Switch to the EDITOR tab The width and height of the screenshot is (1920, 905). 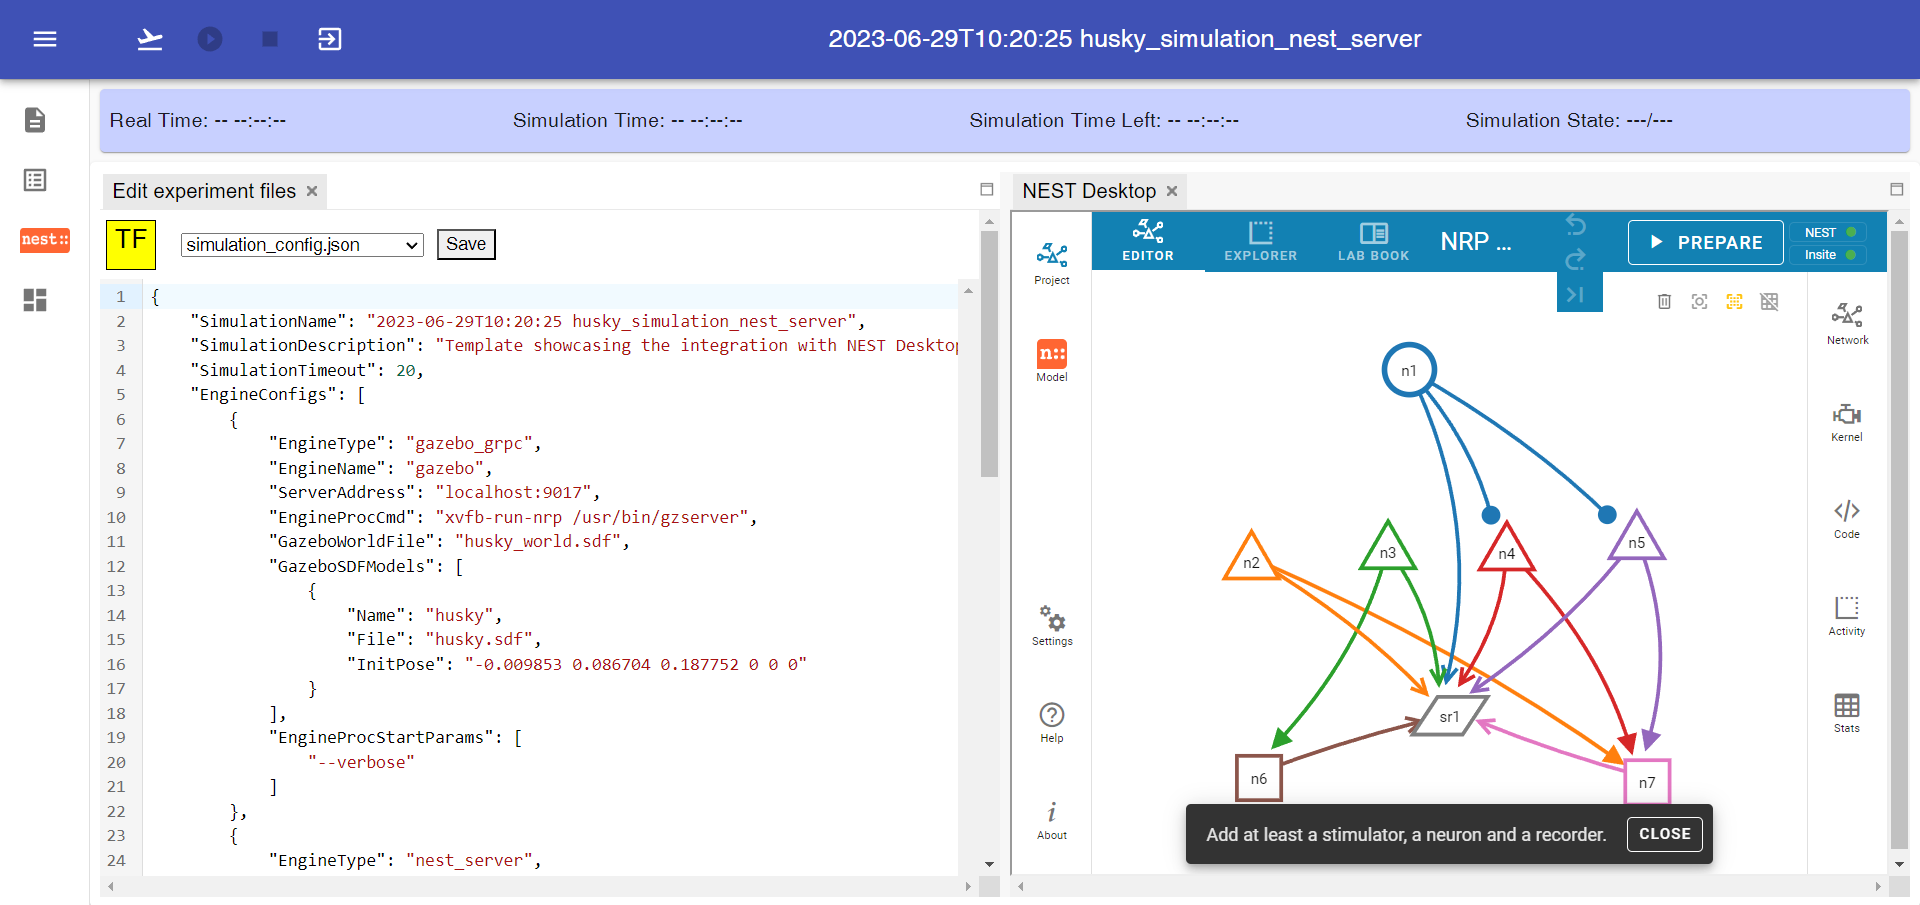pyautogui.click(x=1148, y=242)
